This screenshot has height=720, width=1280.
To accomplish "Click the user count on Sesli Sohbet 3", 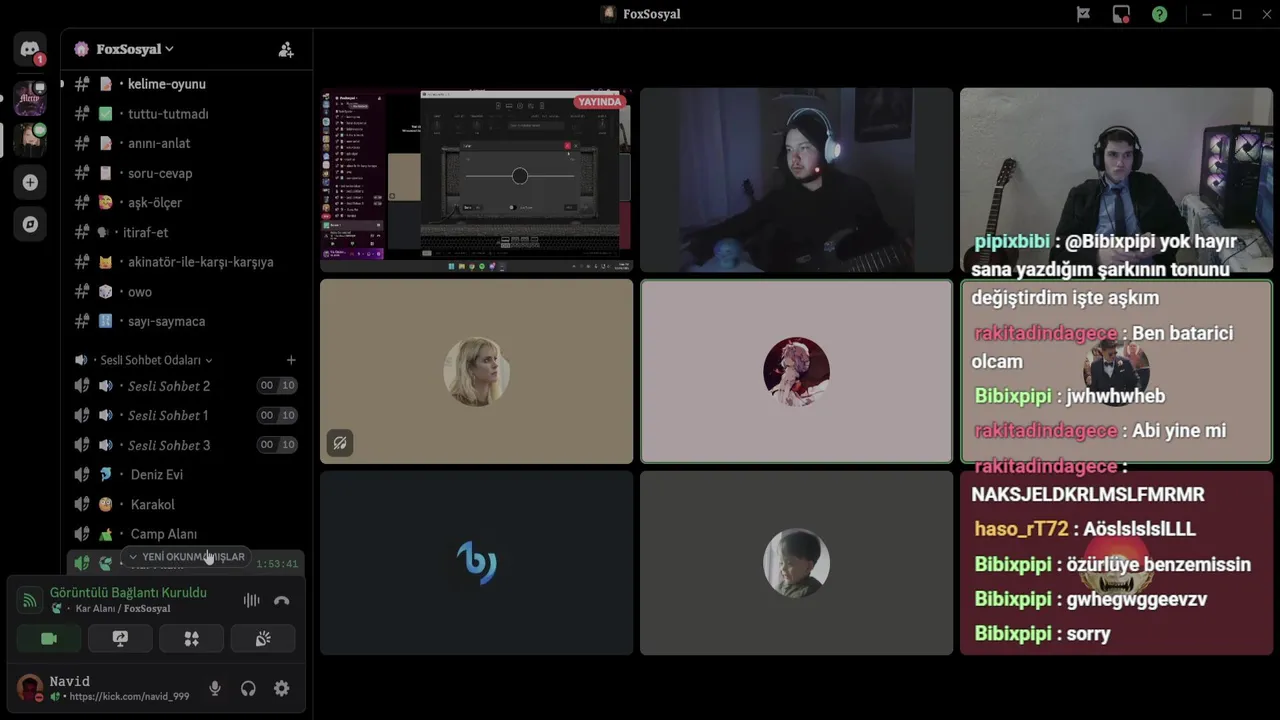I will (x=277, y=445).
